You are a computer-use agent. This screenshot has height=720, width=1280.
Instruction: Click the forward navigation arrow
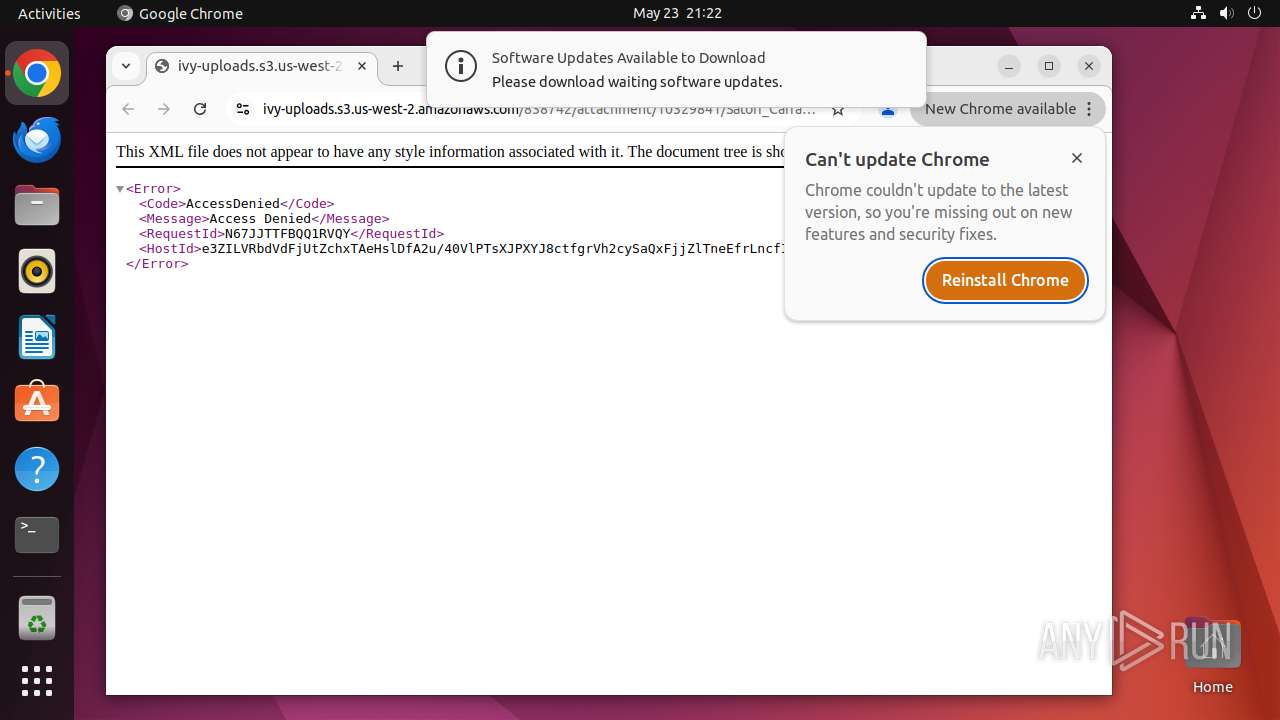click(164, 109)
